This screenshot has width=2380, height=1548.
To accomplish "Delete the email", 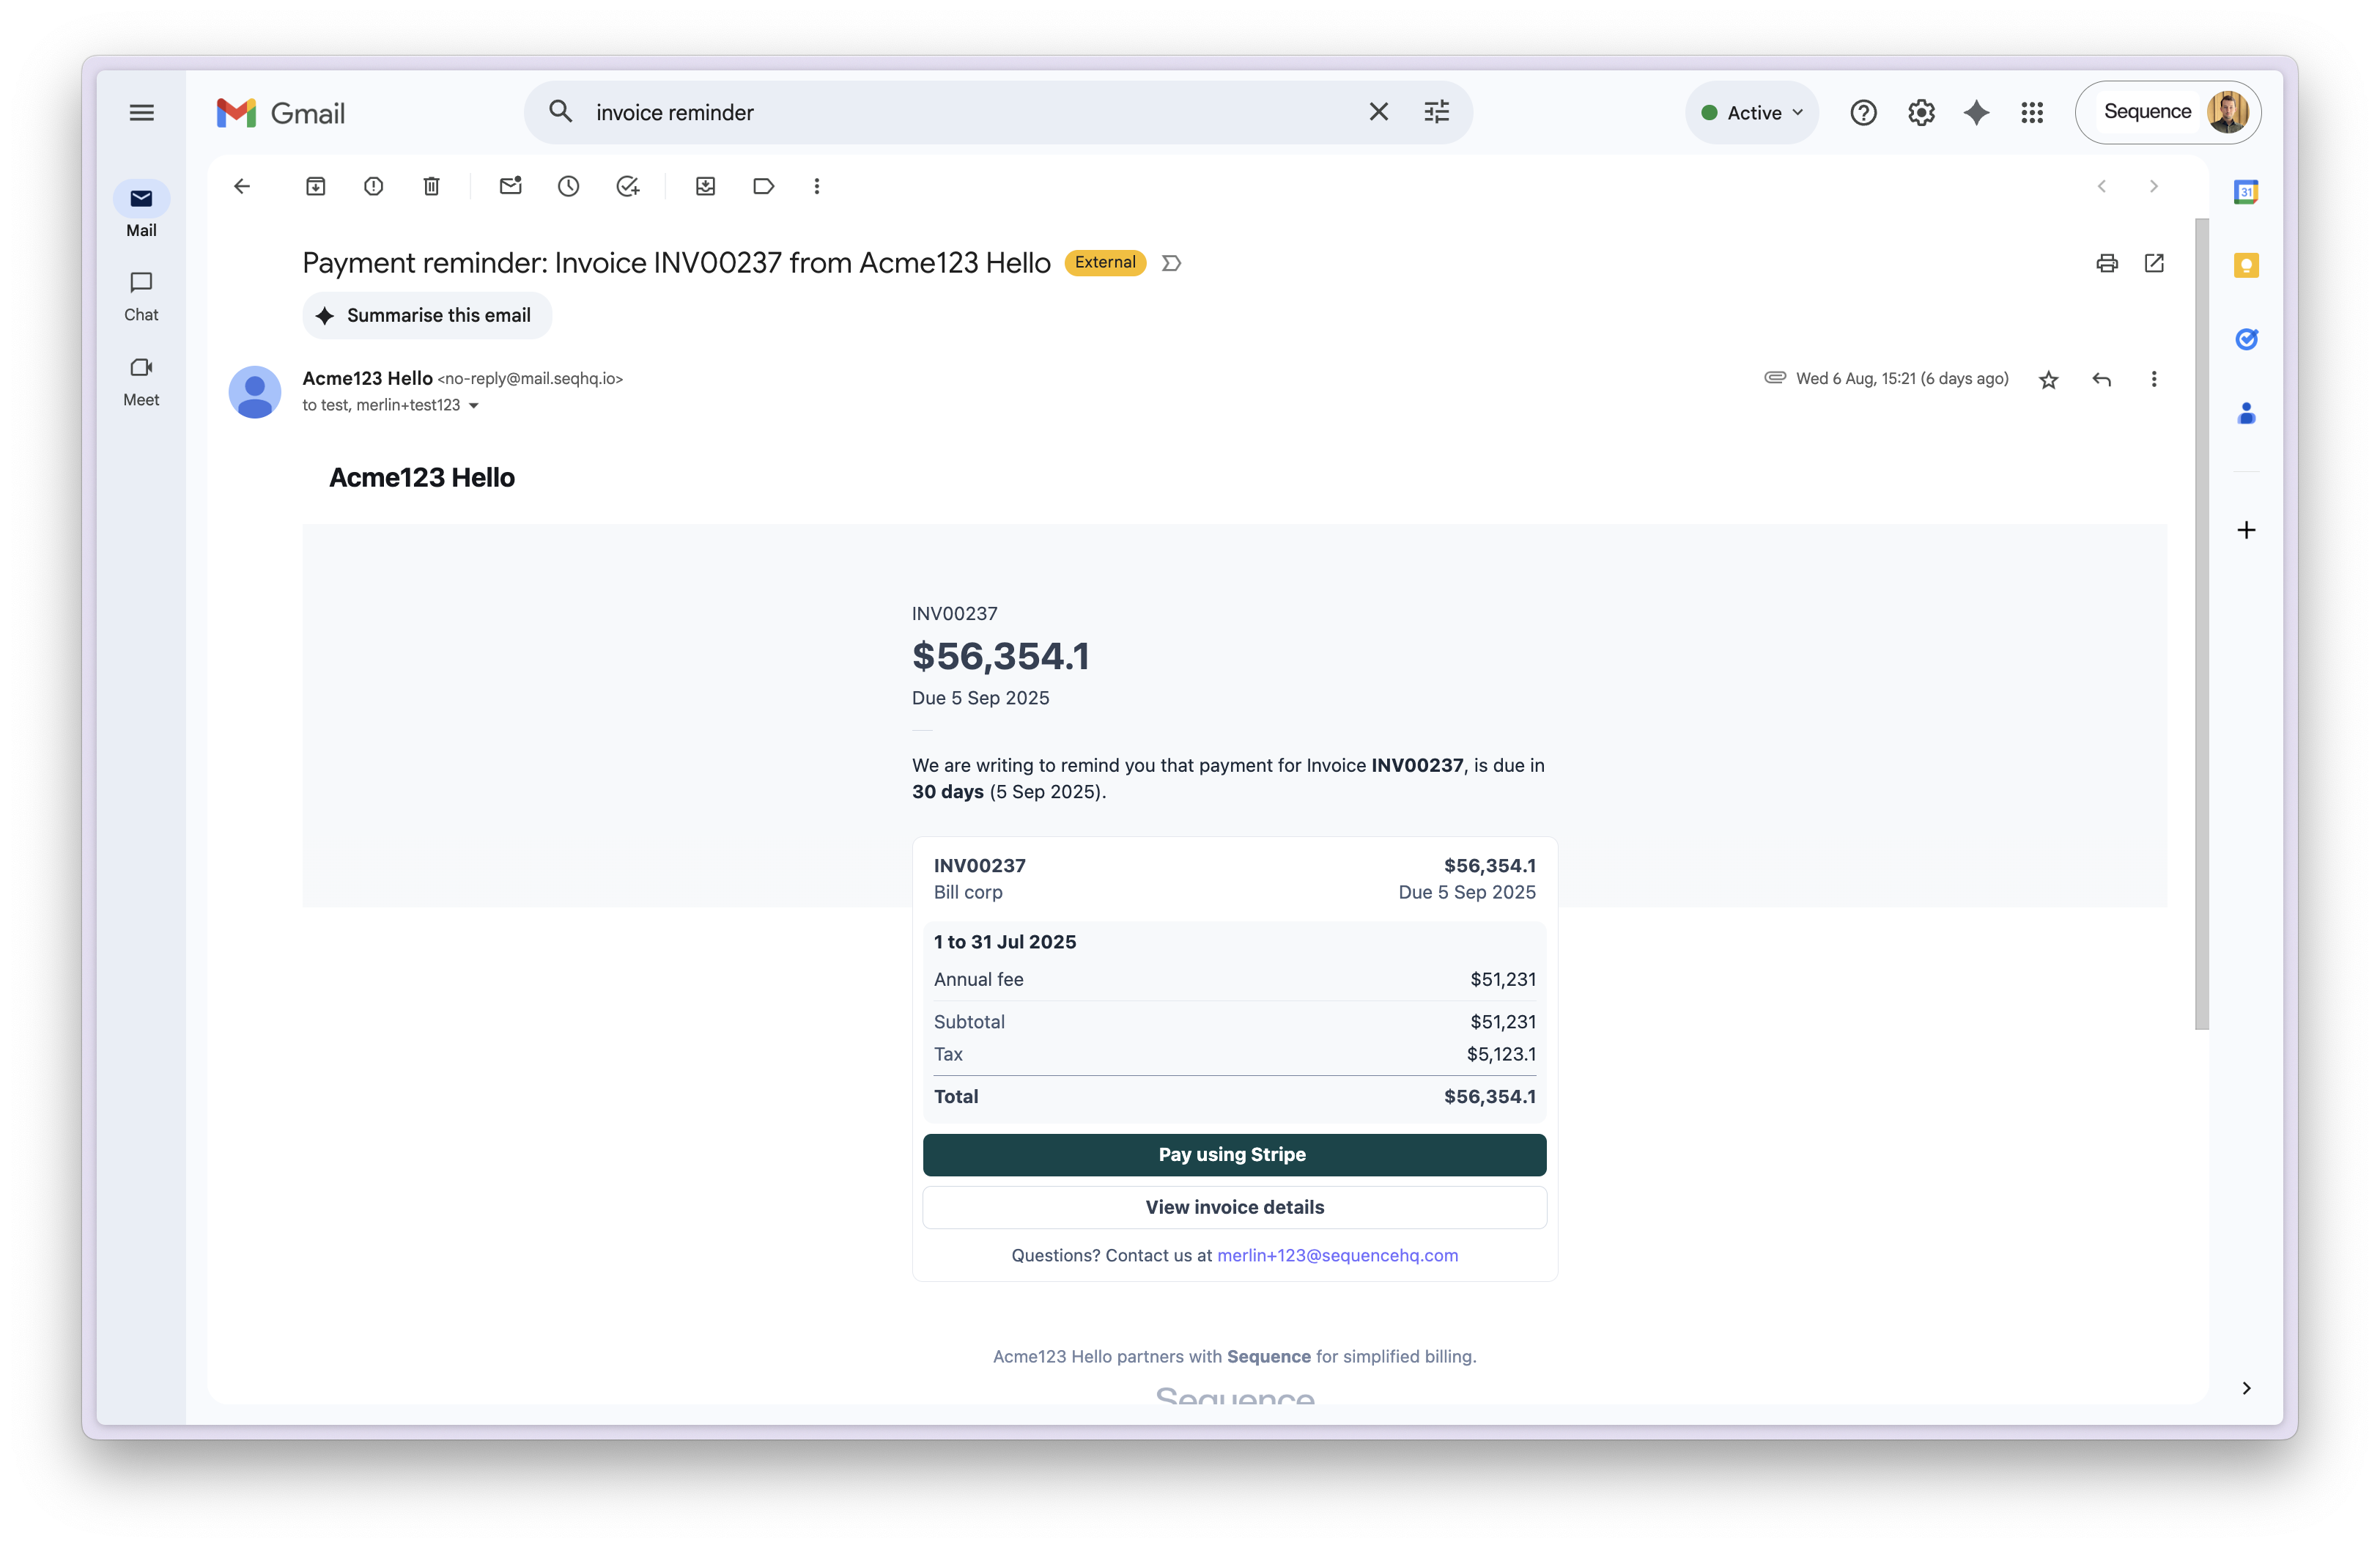I will point(431,186).
